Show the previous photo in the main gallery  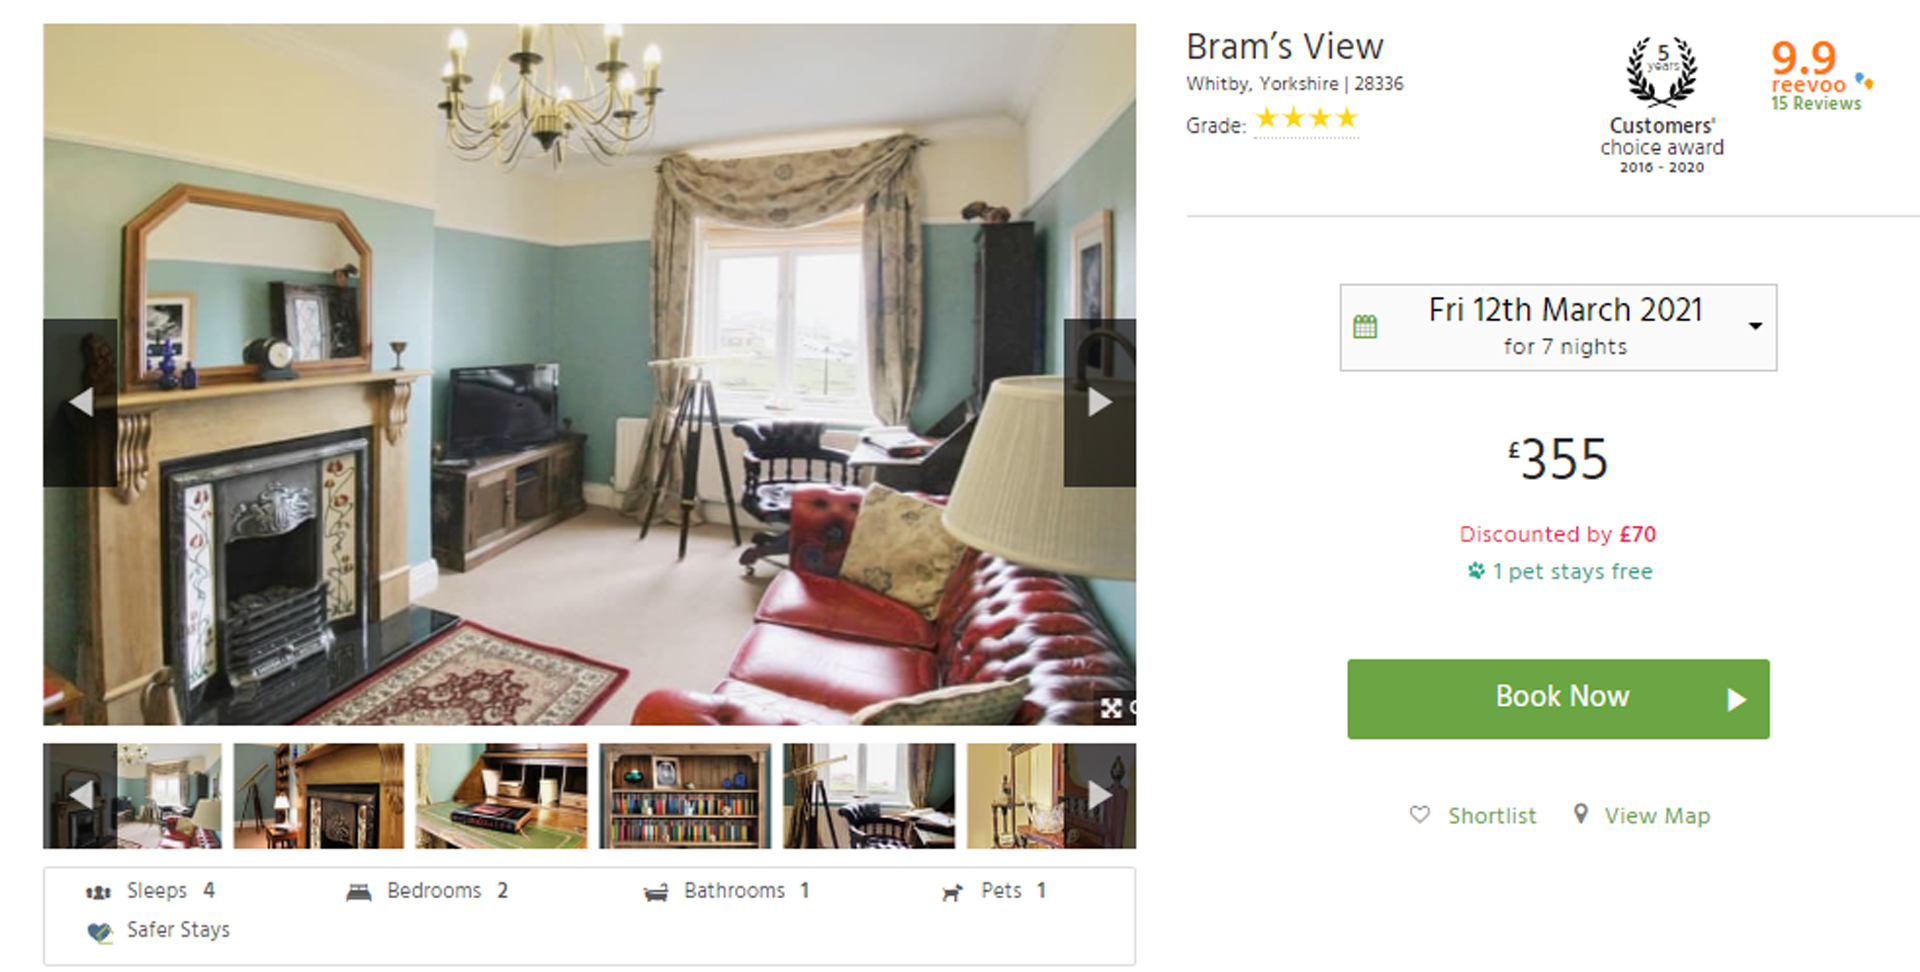click(x=80, y=402)
